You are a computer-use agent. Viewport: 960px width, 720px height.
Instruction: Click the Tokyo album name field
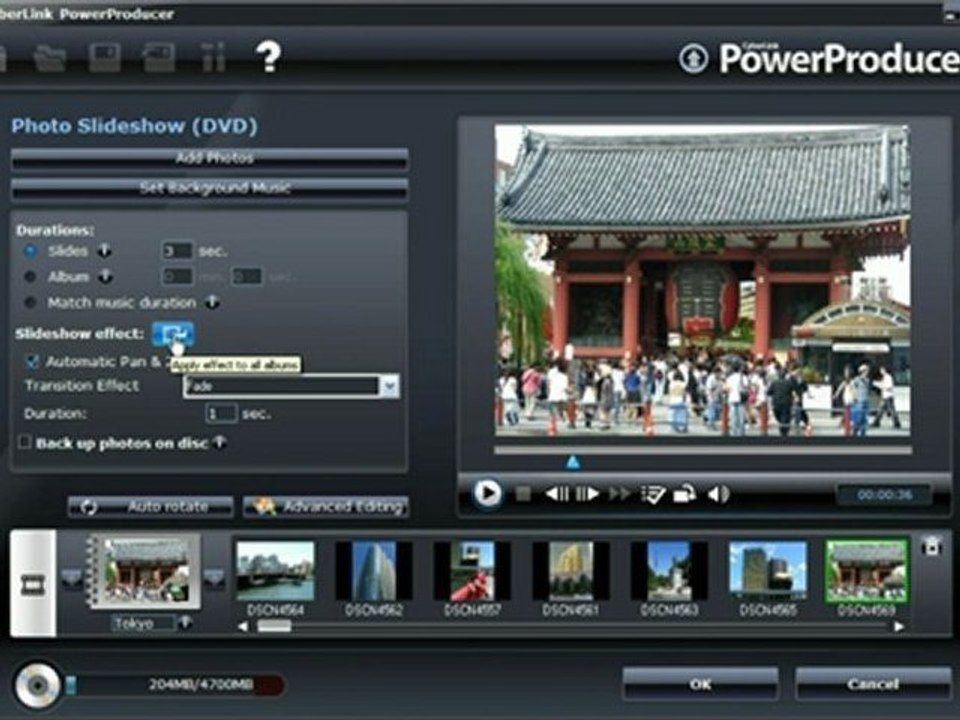coord(143,623)
